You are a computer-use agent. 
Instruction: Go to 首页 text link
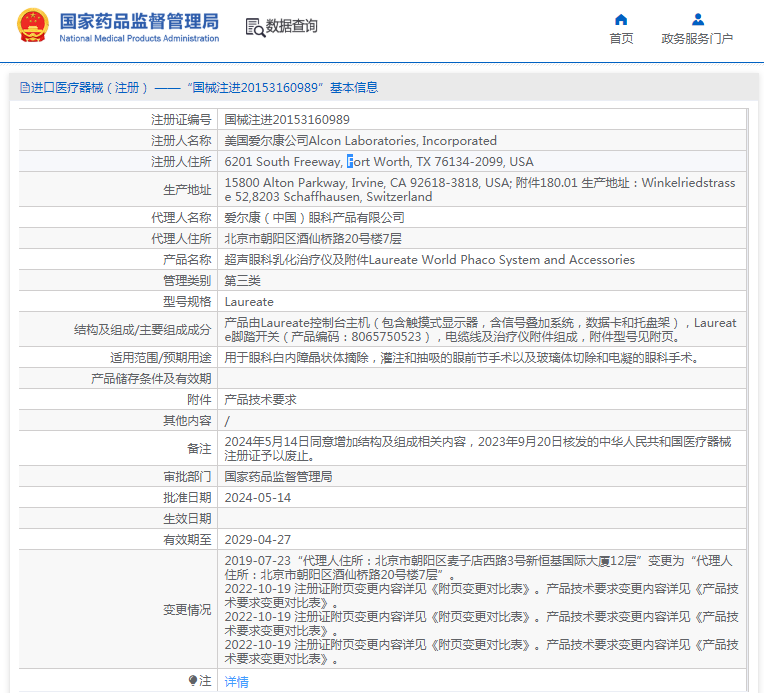621,38
